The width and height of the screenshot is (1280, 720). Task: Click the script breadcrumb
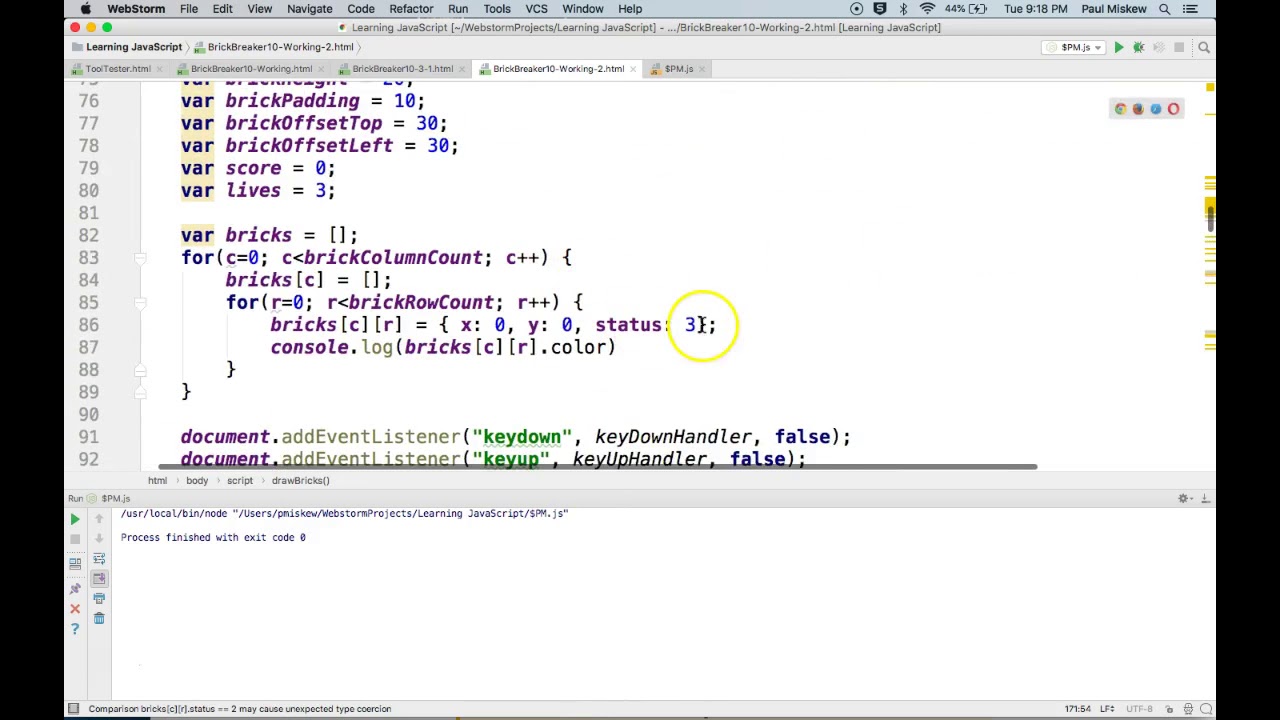240,481
